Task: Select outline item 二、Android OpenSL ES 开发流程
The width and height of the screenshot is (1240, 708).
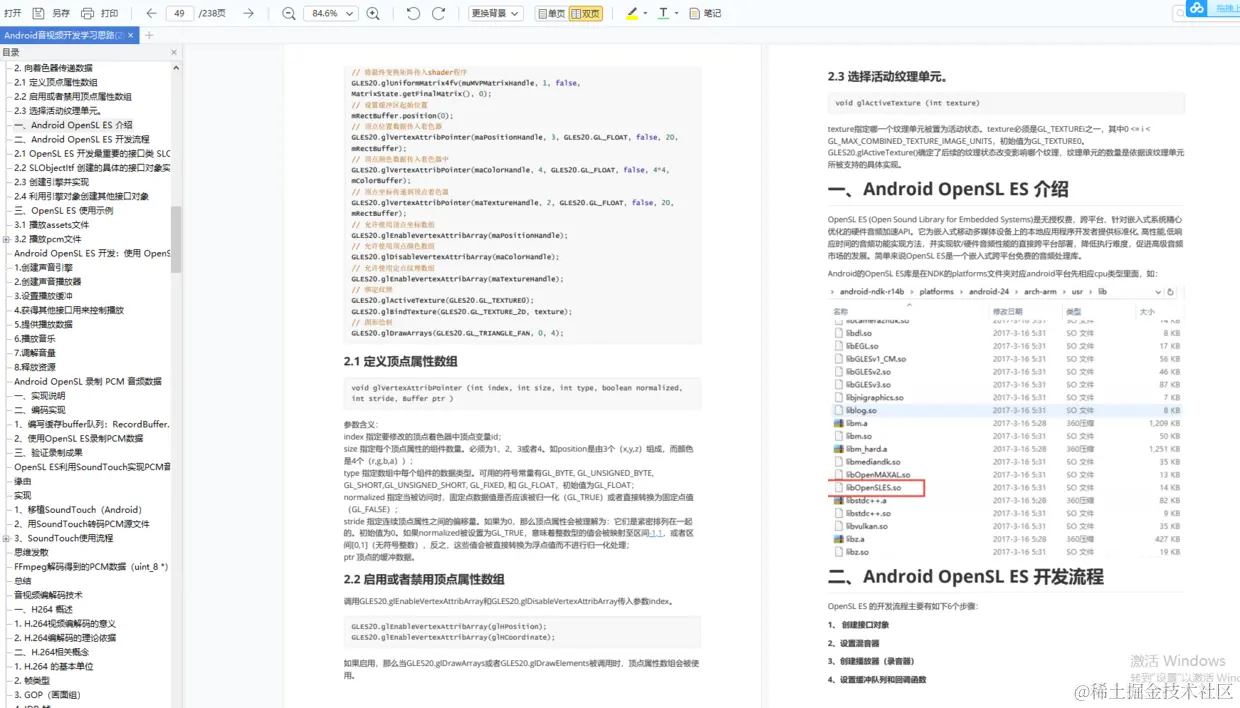Action: [x=81, y=139]
